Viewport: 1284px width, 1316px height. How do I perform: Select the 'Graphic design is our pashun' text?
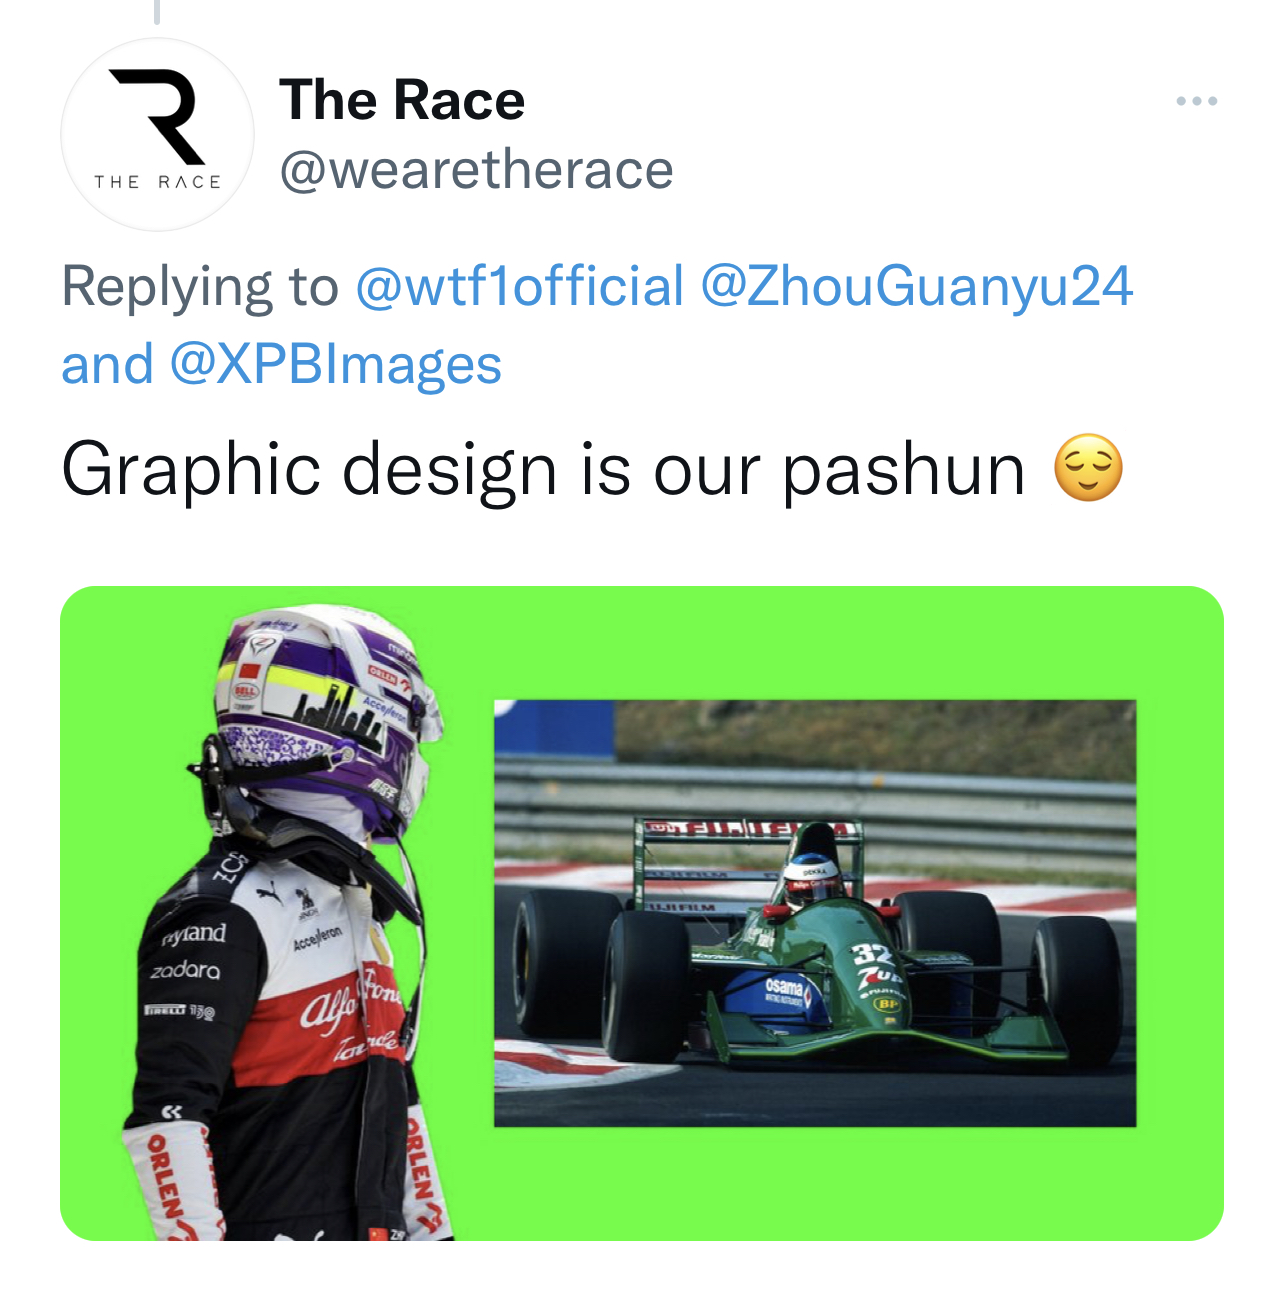[x=543, y=469]
